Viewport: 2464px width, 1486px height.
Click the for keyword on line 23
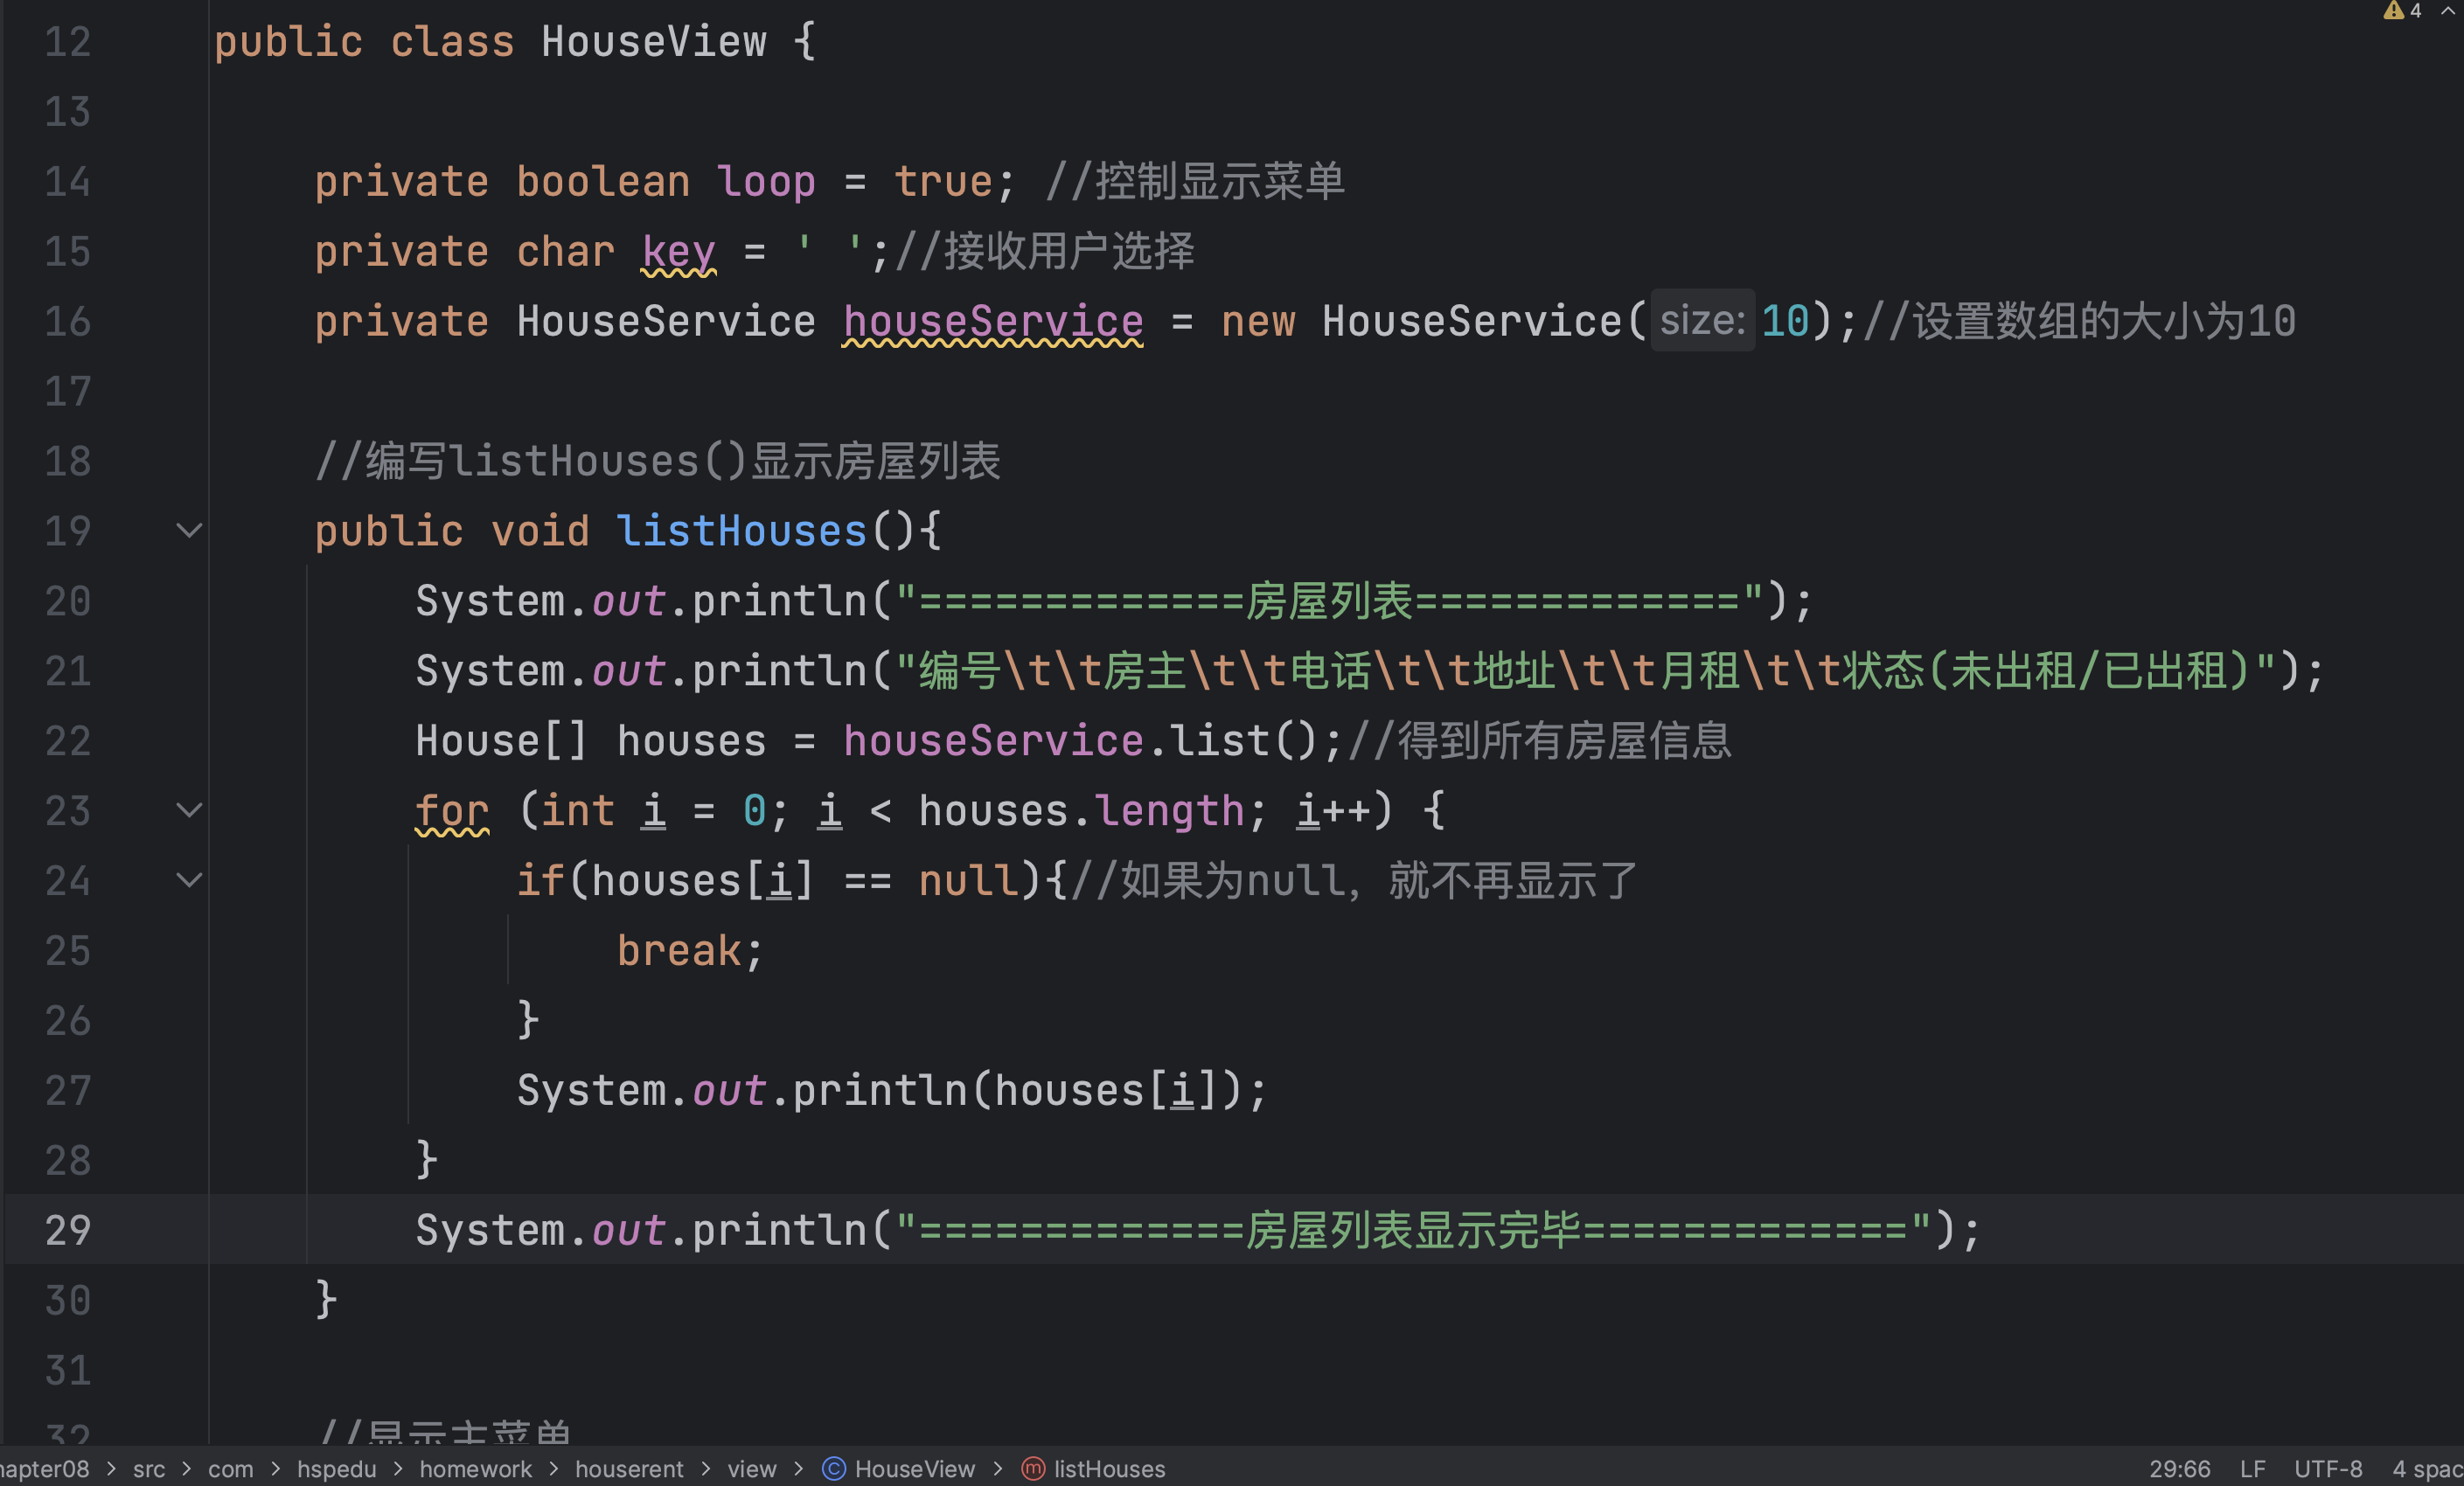pos(452,810)
